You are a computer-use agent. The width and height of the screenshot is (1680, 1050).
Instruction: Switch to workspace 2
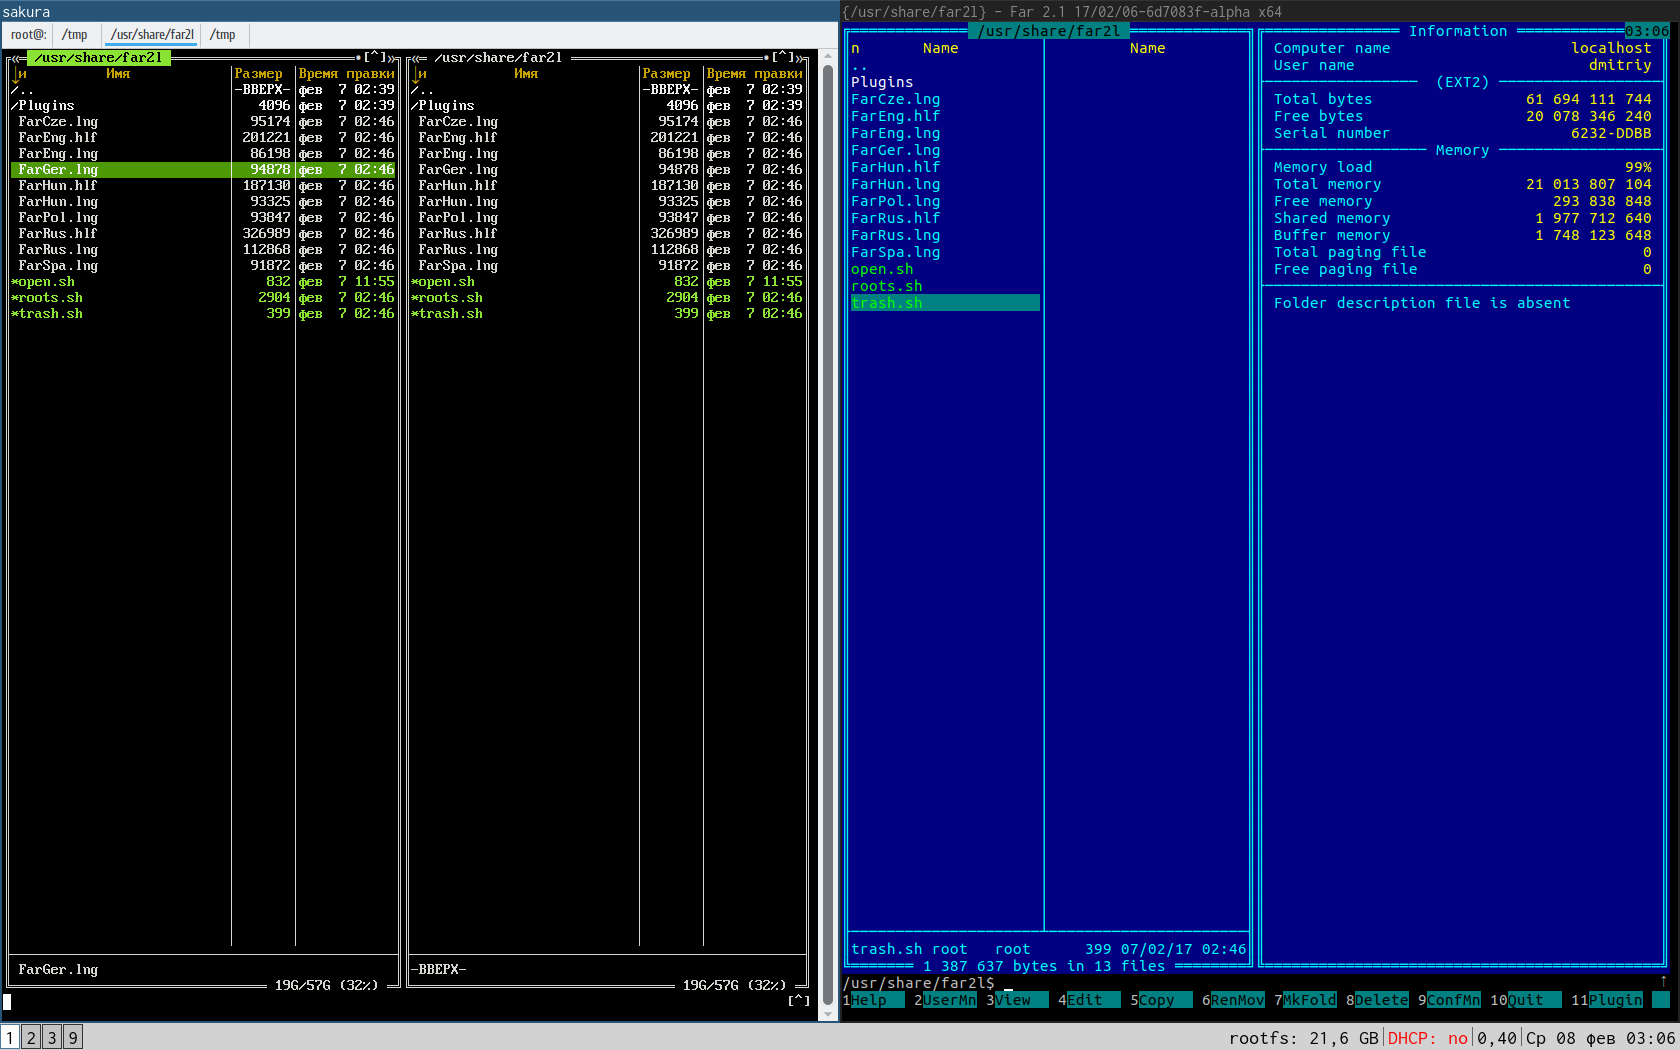point(31,1037)
